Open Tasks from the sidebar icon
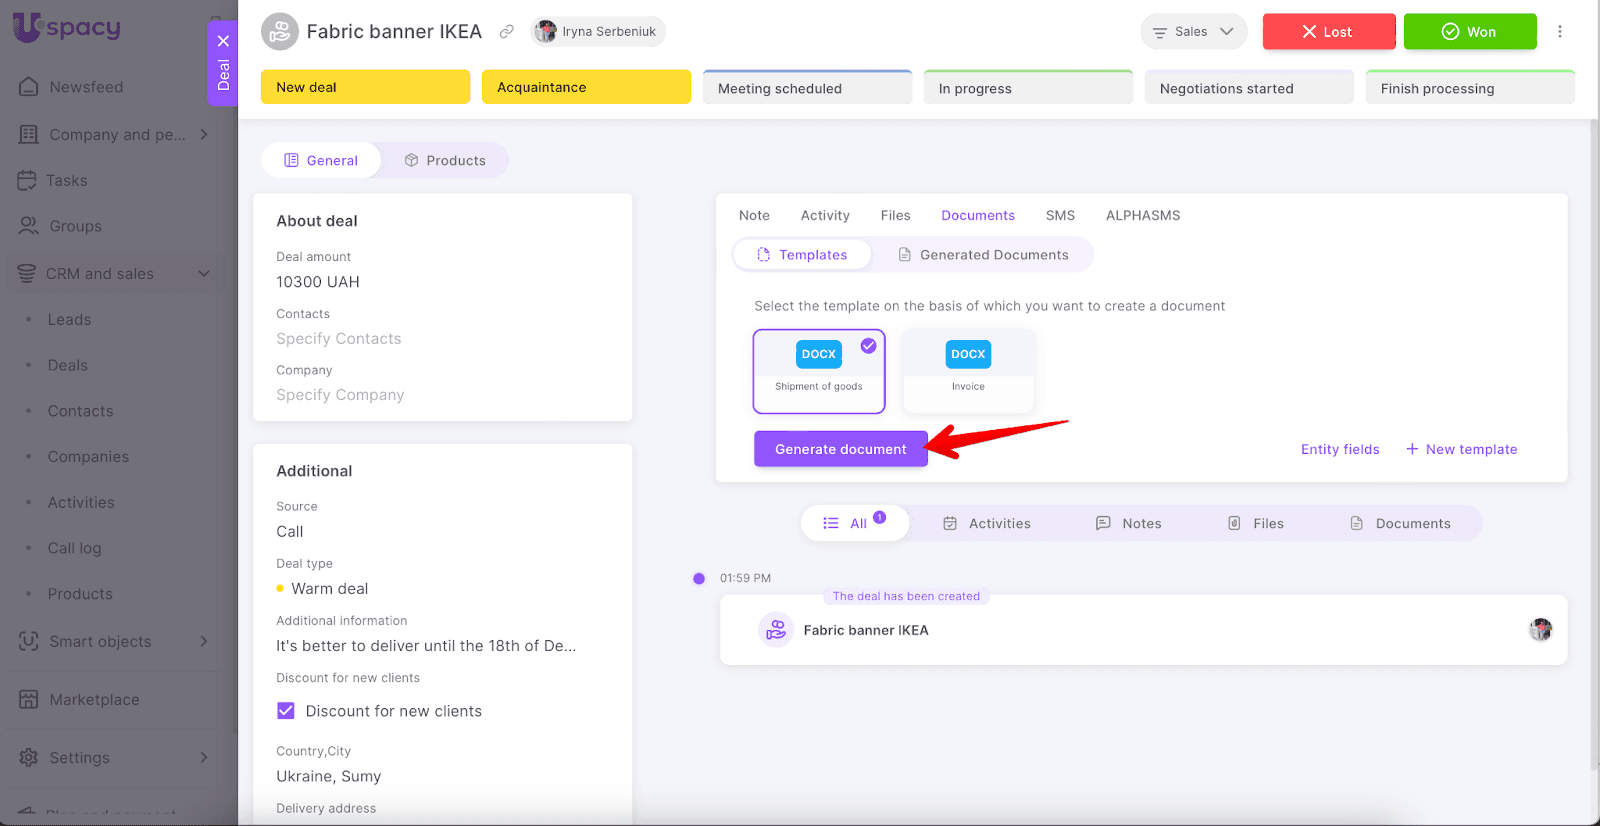 pyautogui.click(x=27, y=181)
